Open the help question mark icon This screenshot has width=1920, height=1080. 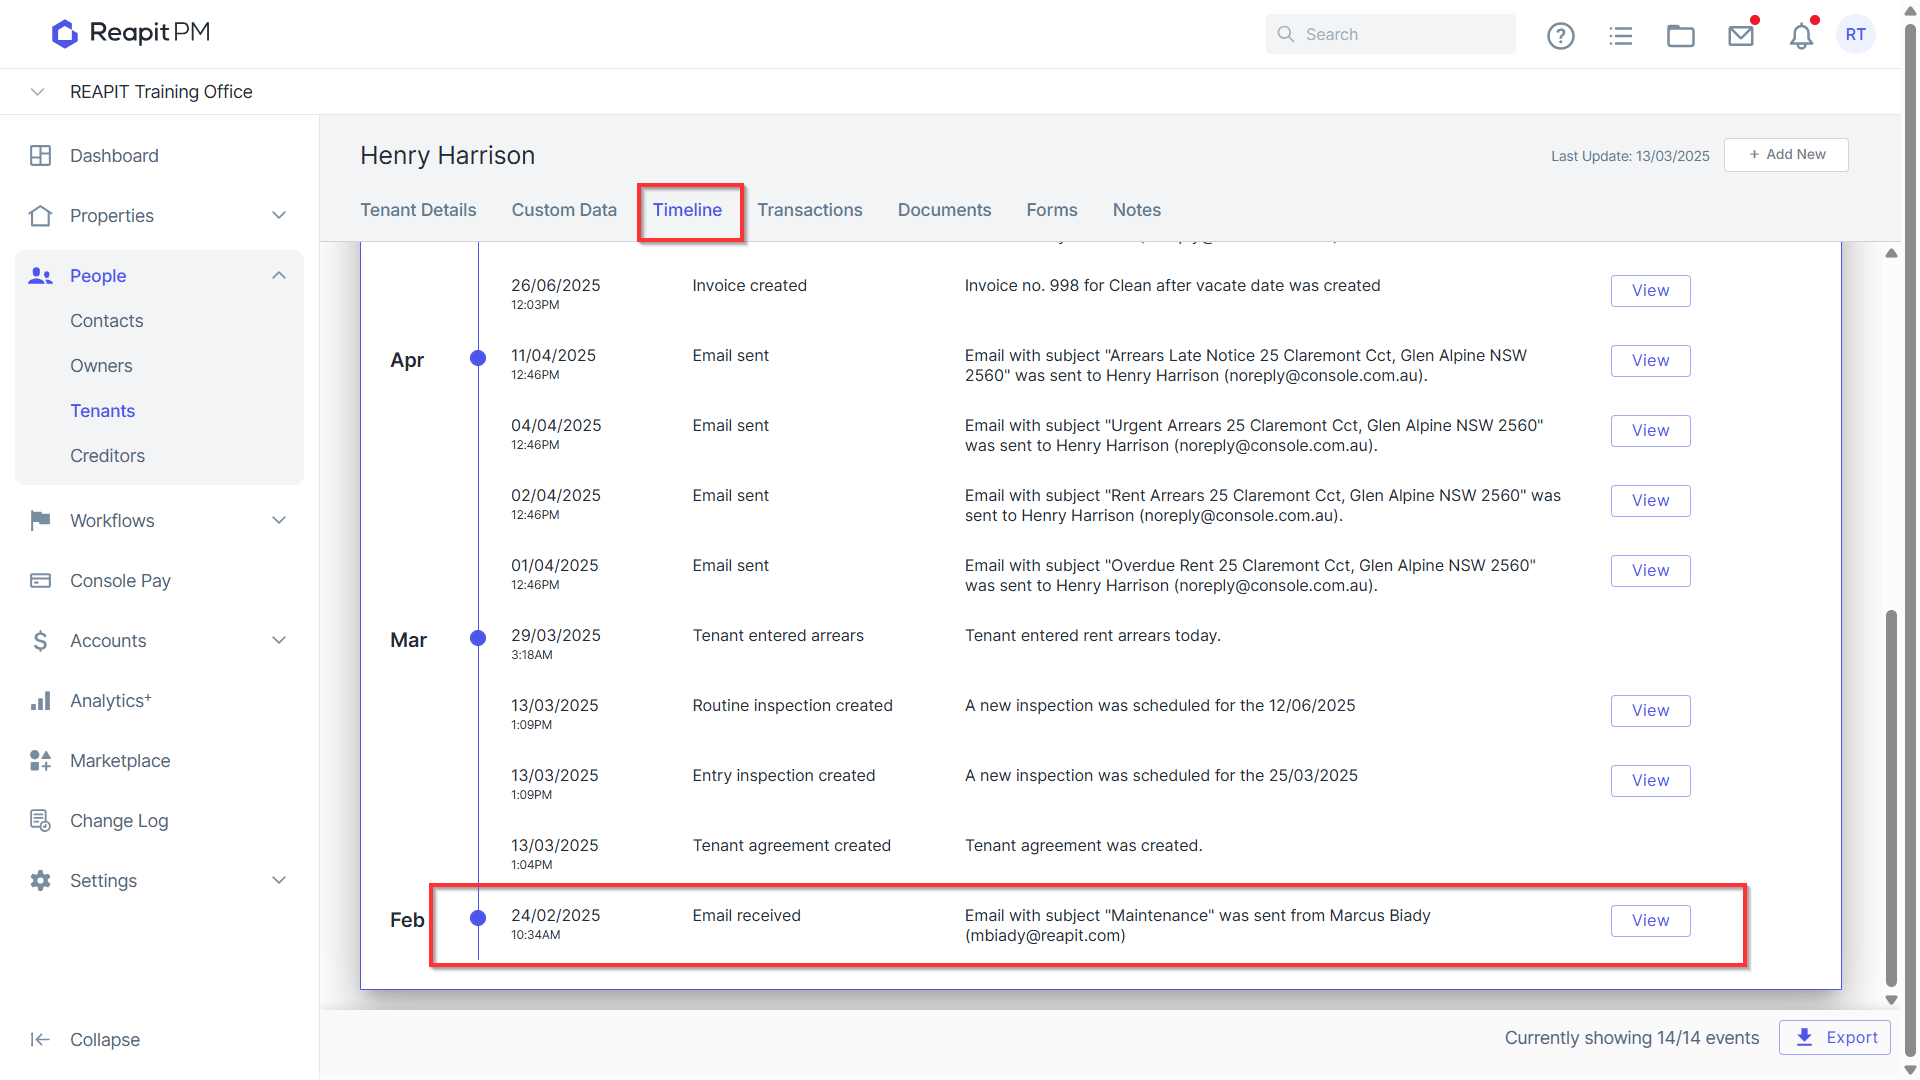(x=1560, y=36)
